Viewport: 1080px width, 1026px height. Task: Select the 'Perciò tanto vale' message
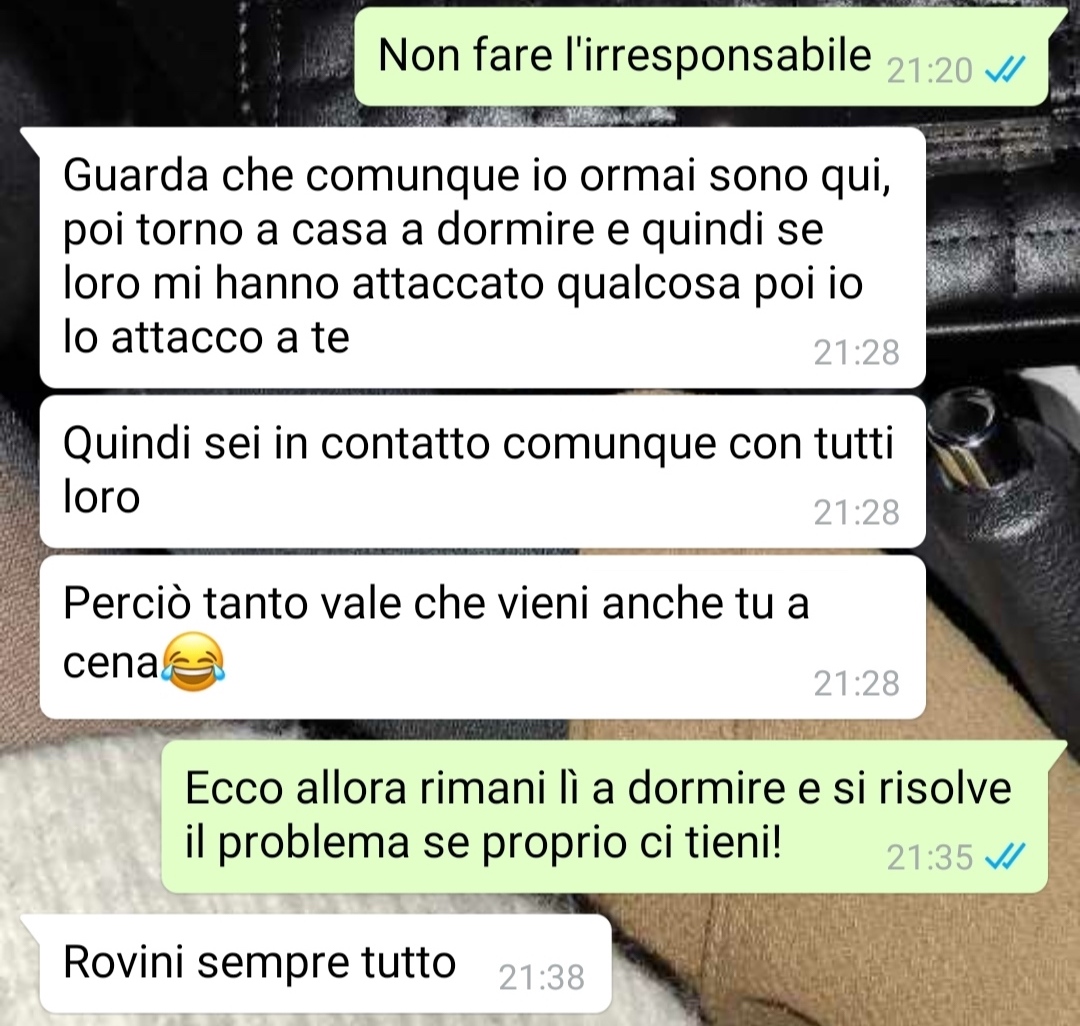point(482,637)
